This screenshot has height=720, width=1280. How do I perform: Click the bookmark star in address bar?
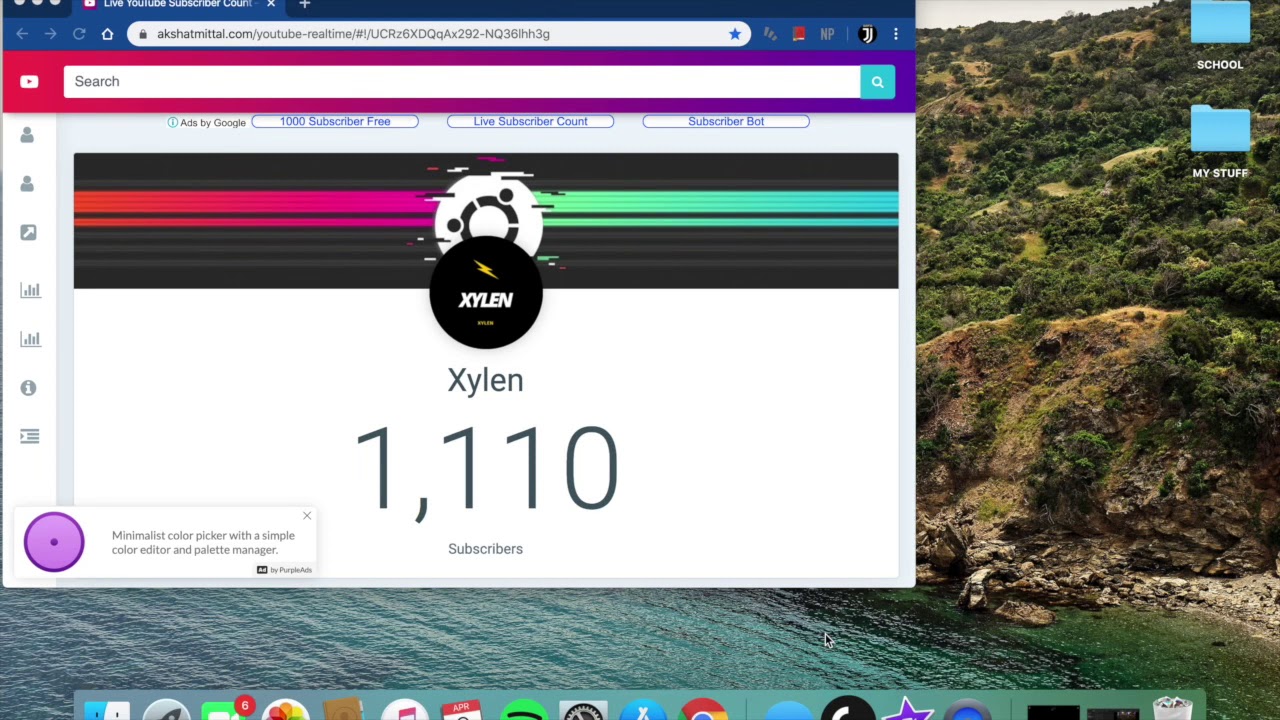(735, 34)
